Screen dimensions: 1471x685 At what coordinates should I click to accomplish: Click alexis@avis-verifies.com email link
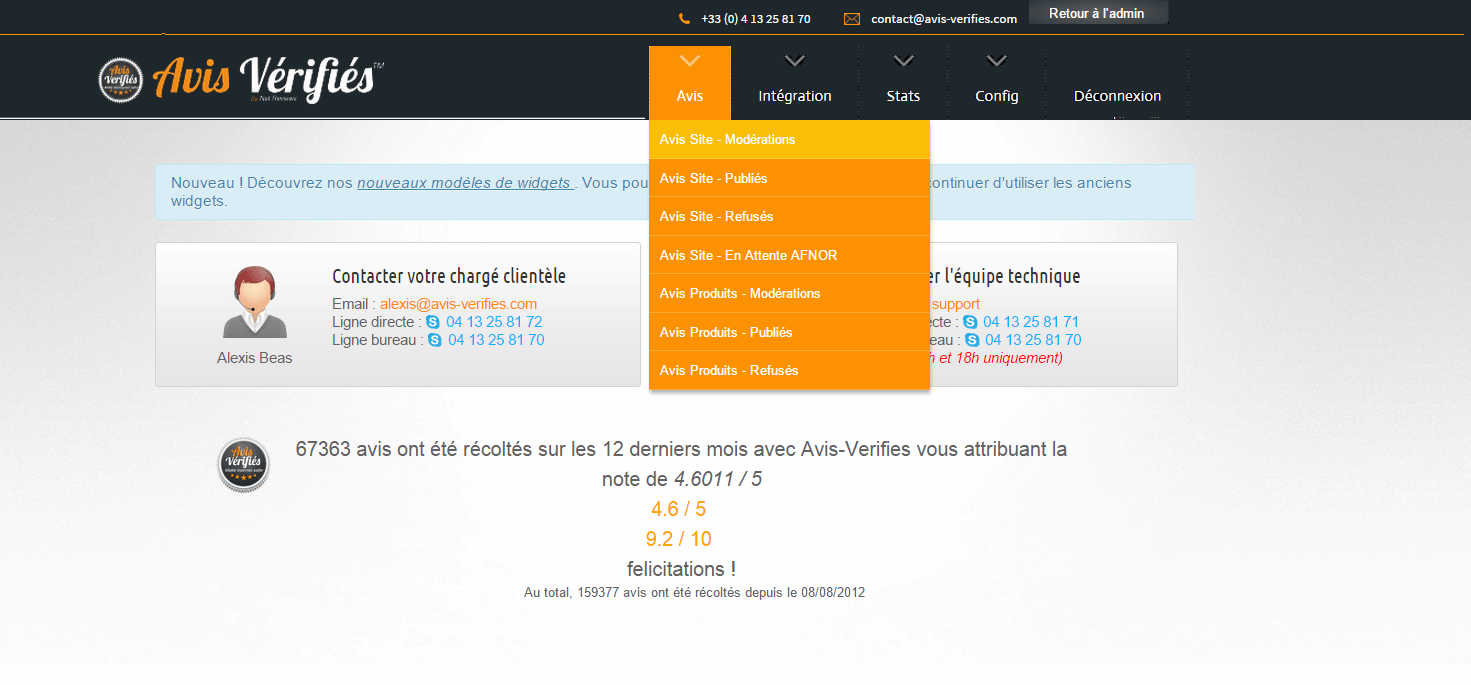click(x=458, y=304)
